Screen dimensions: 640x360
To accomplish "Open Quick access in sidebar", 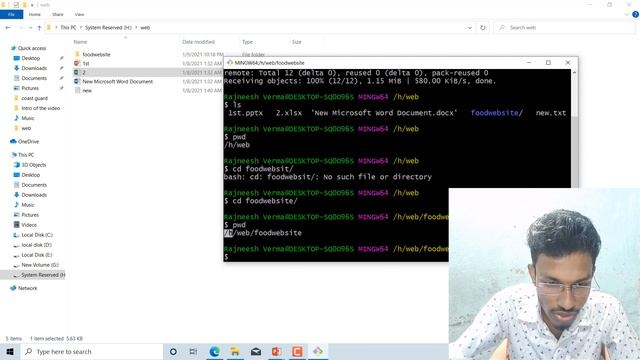I will (32, 48).
